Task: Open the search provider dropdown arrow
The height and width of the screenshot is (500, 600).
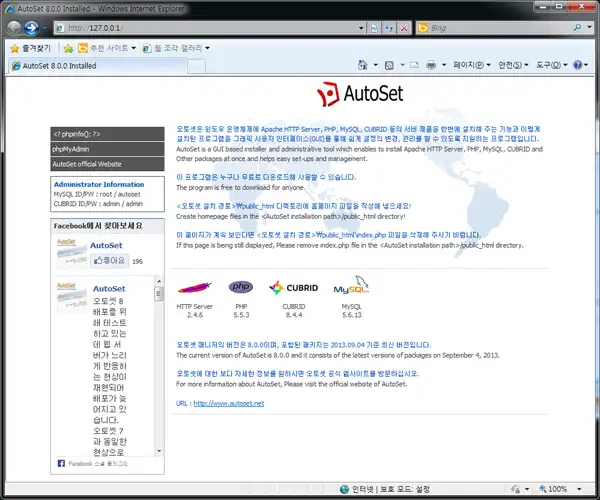Action: click(590, 28)
